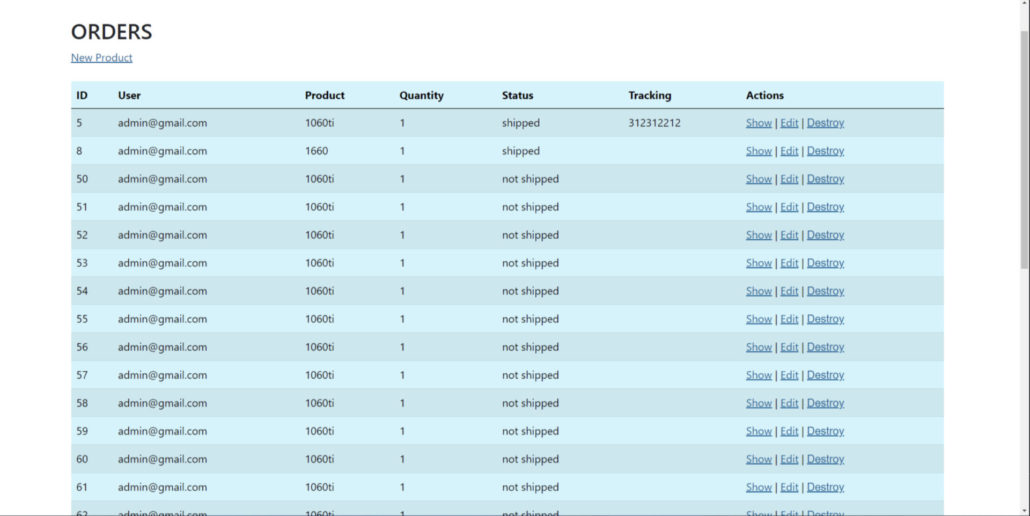The width and height of the screenshot is (1030, 516).
Task: Edit order 51
Action: (x=789, y=207)
